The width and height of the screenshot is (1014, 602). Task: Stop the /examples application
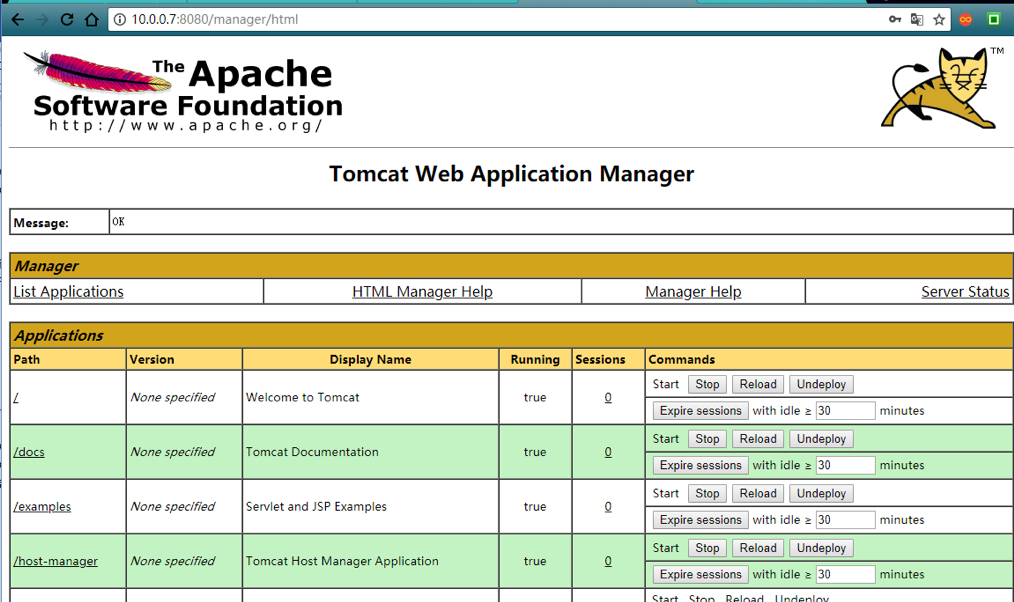coord(707,493)
